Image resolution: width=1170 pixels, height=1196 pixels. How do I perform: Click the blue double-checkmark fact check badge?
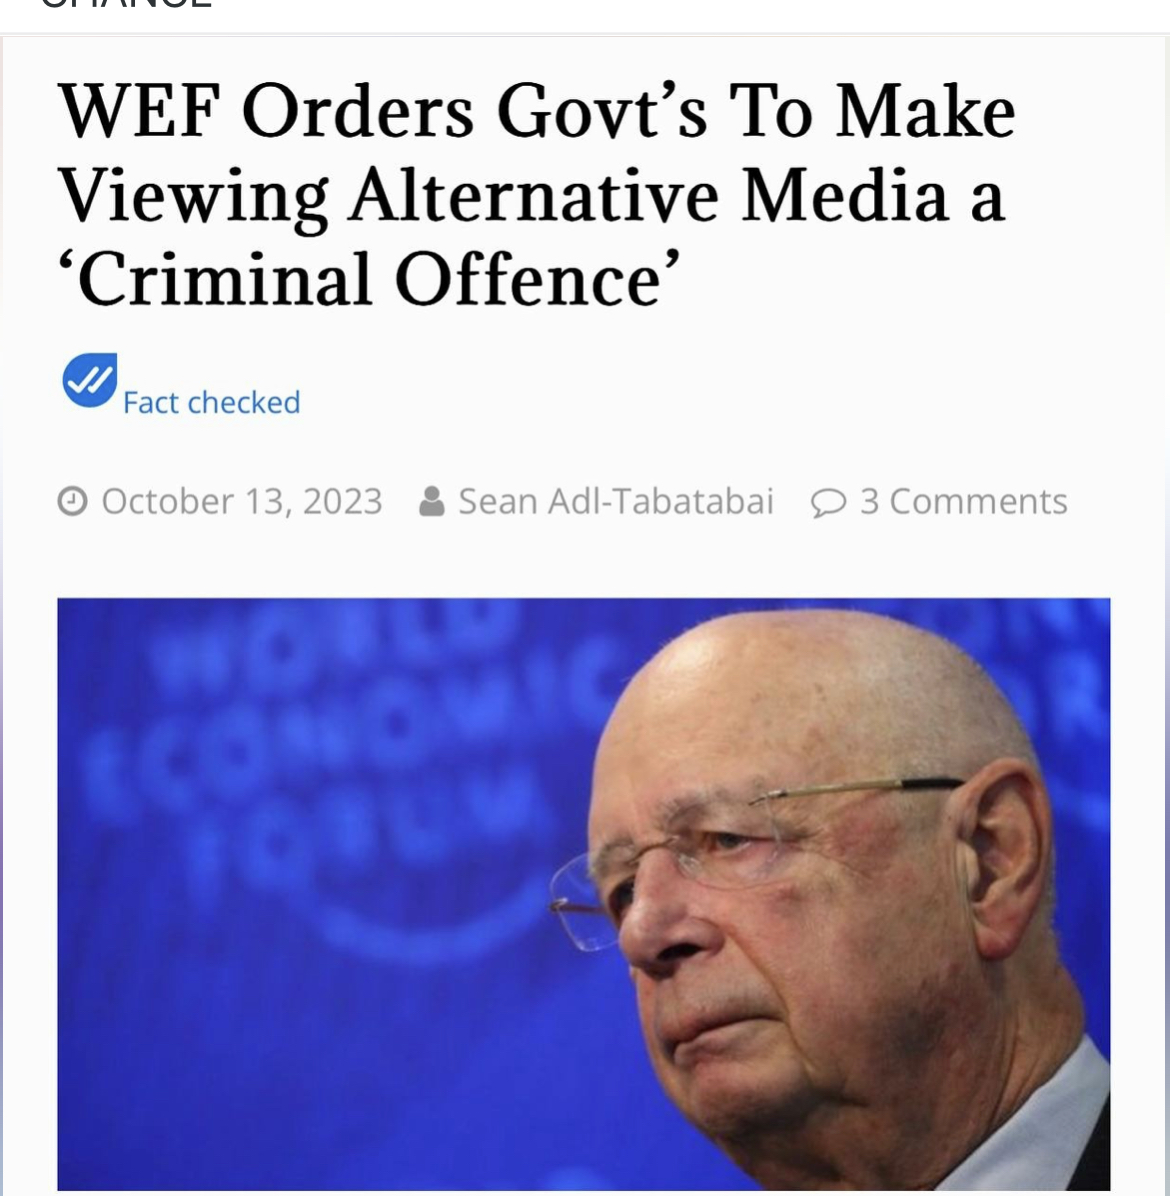click(x=89, y=379)
